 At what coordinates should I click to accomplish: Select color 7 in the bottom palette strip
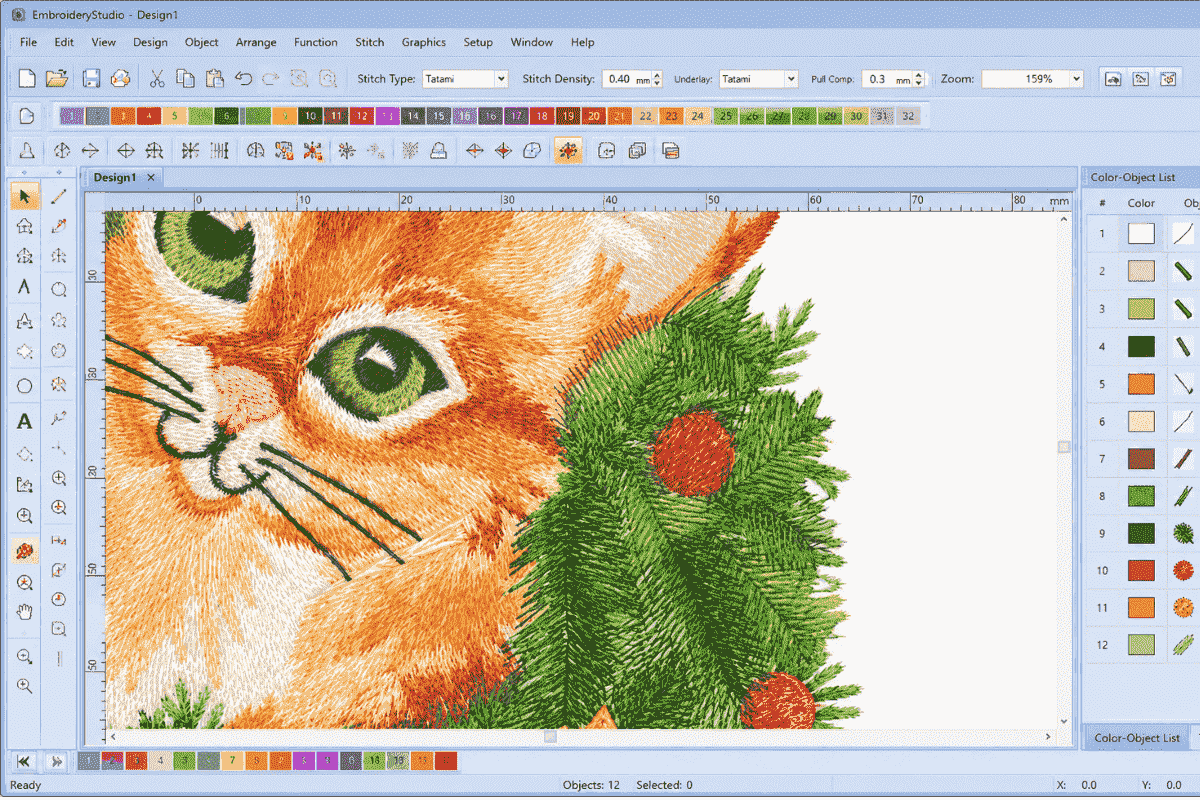232,762
